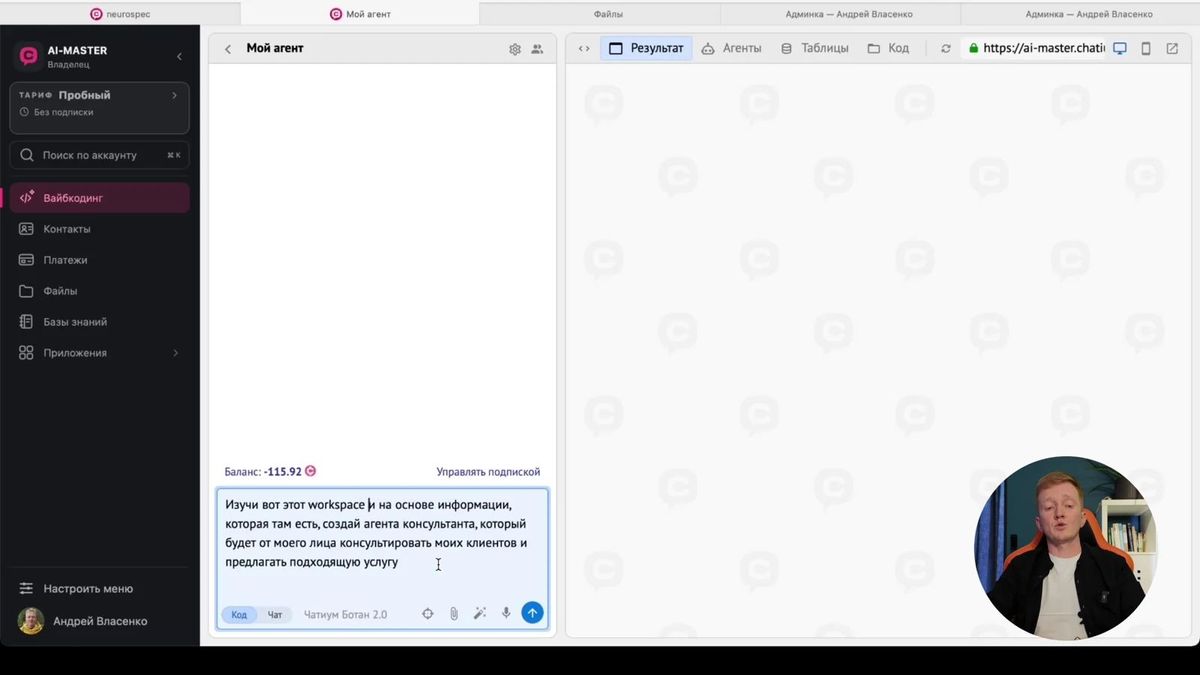Select the mobile preview phone icon

[x=1146, y=48]
